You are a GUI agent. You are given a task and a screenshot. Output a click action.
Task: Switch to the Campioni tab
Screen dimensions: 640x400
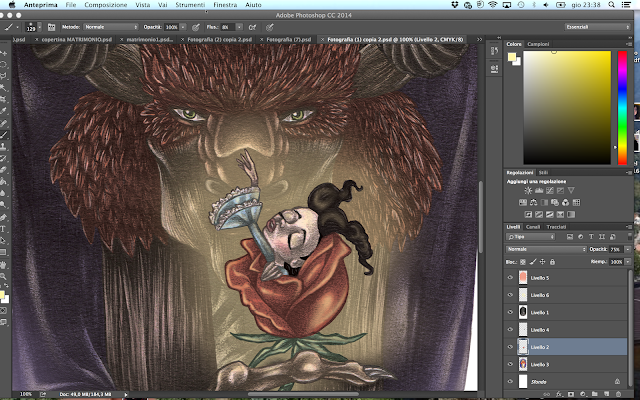(538, 44)
